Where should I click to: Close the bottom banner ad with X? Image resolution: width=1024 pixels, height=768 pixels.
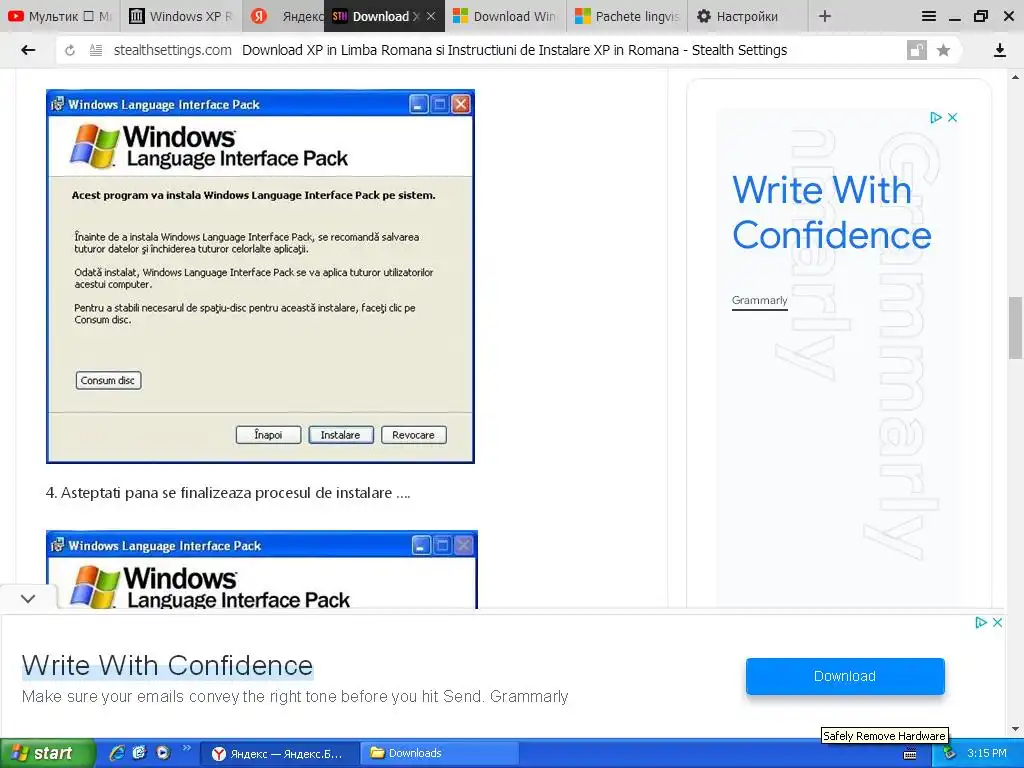click(997, 622)
